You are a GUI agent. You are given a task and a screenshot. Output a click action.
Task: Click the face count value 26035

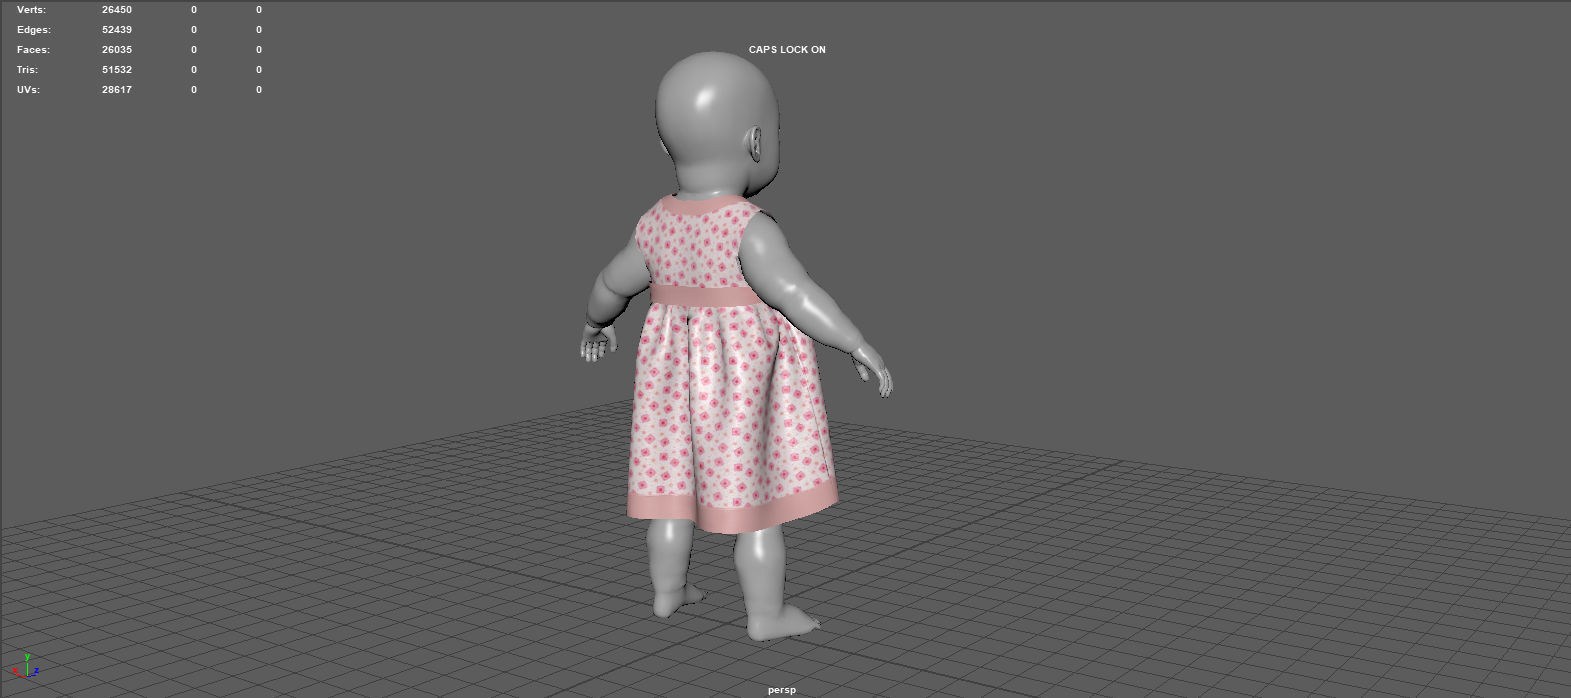117,50
